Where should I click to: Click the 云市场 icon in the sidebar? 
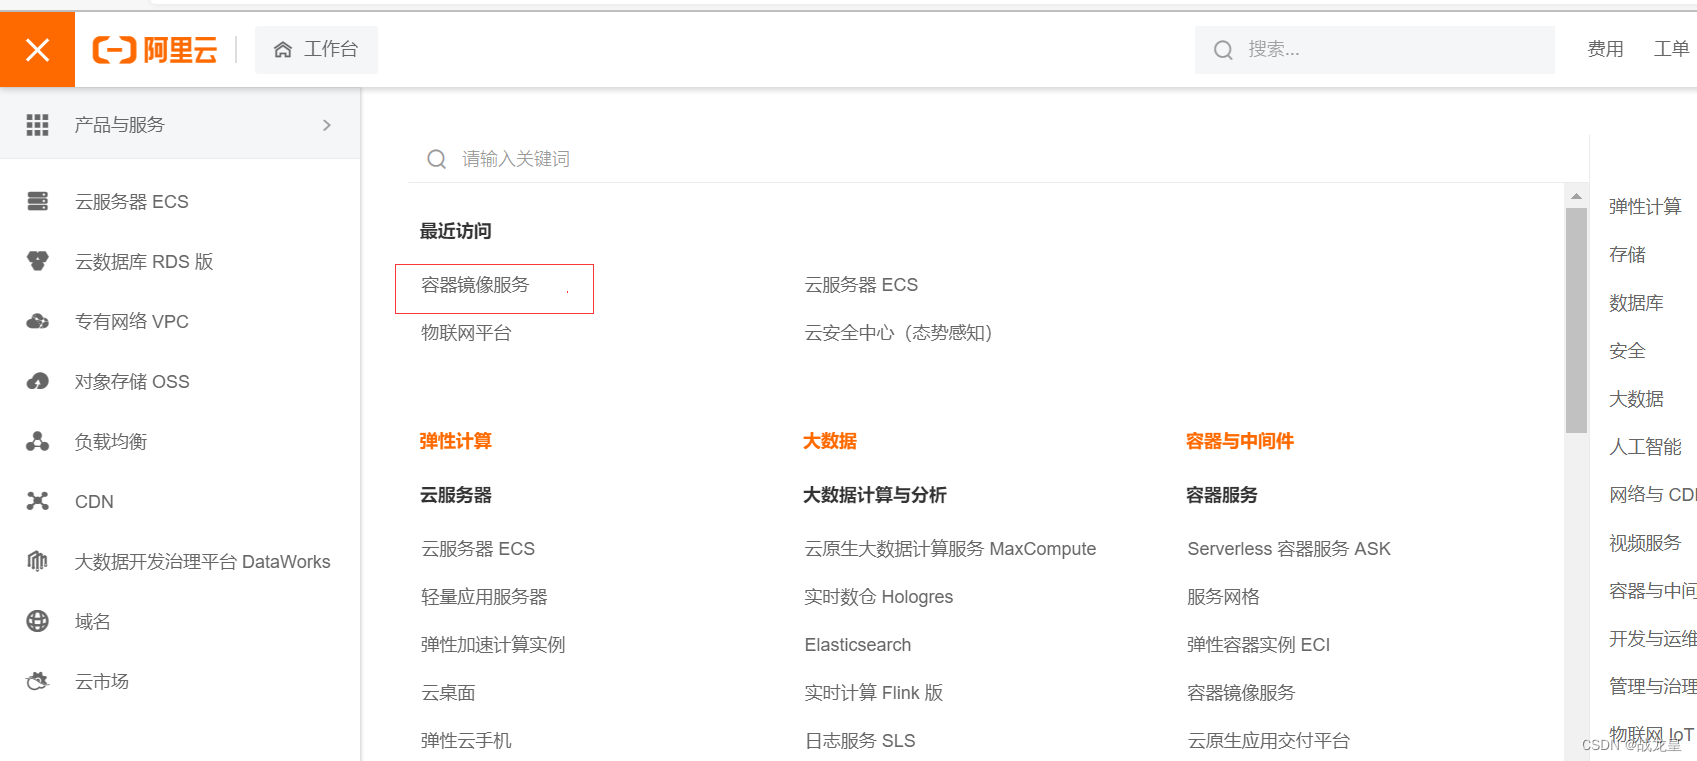(37, 681)
